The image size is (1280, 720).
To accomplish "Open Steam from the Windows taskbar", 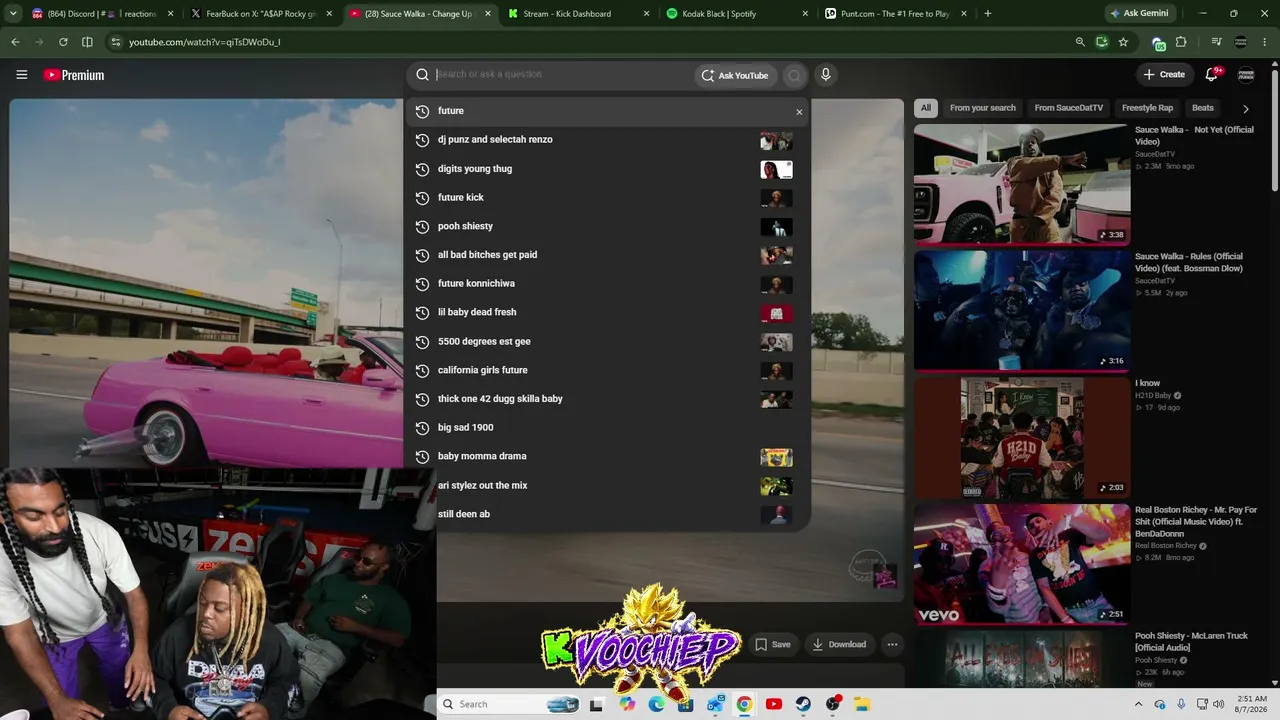I will point(803,704).
